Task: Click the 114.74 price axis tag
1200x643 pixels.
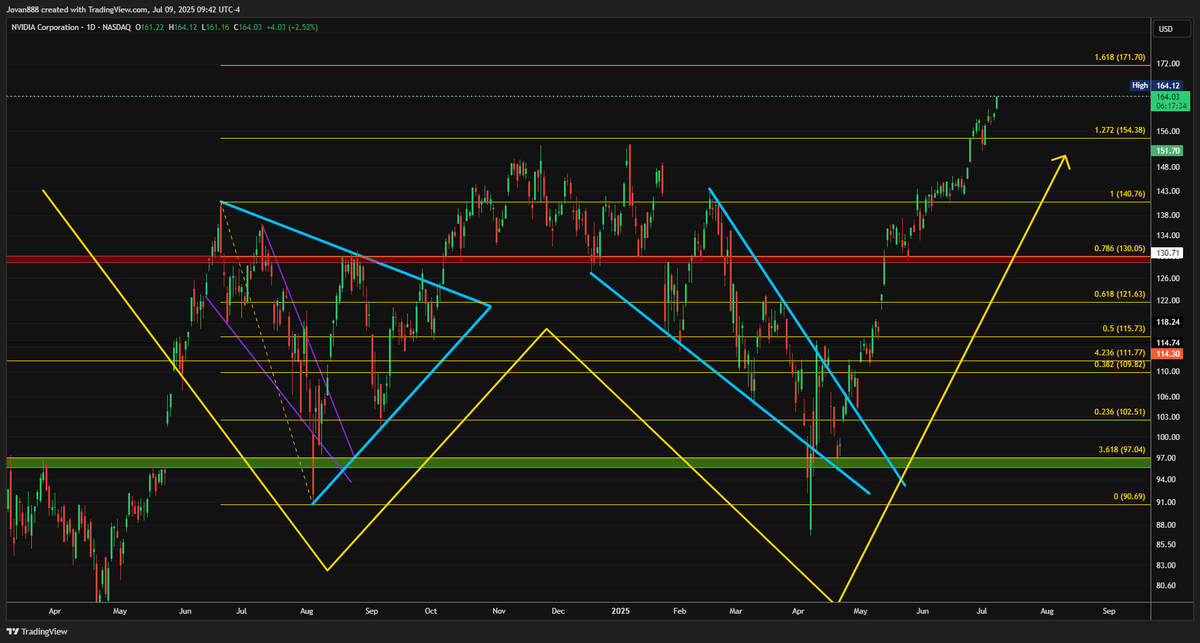Action: click(1169, 342)
